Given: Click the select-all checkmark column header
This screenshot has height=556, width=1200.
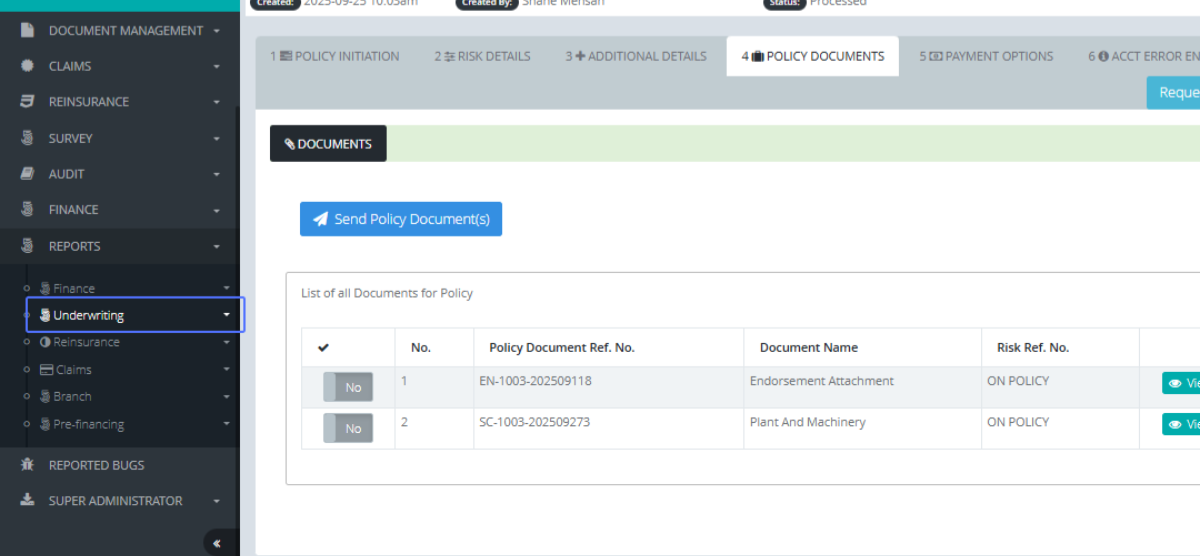Looking at the screenshot, I should [x=324, y=348].
